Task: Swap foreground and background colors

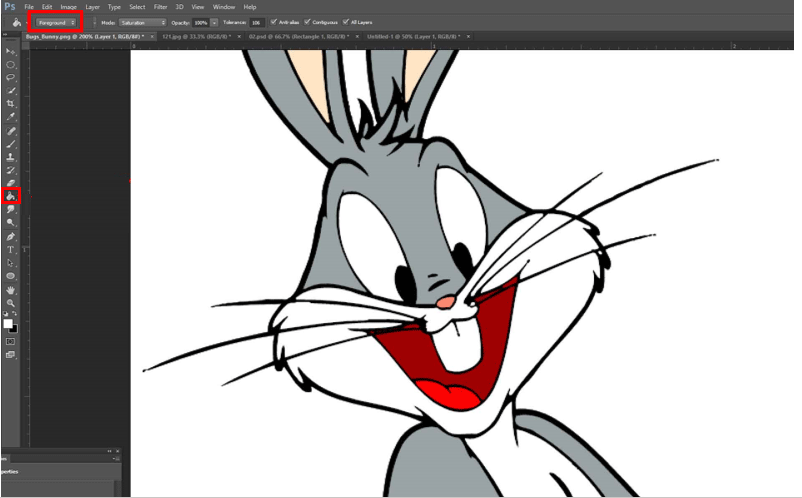Action: (15, 313)
